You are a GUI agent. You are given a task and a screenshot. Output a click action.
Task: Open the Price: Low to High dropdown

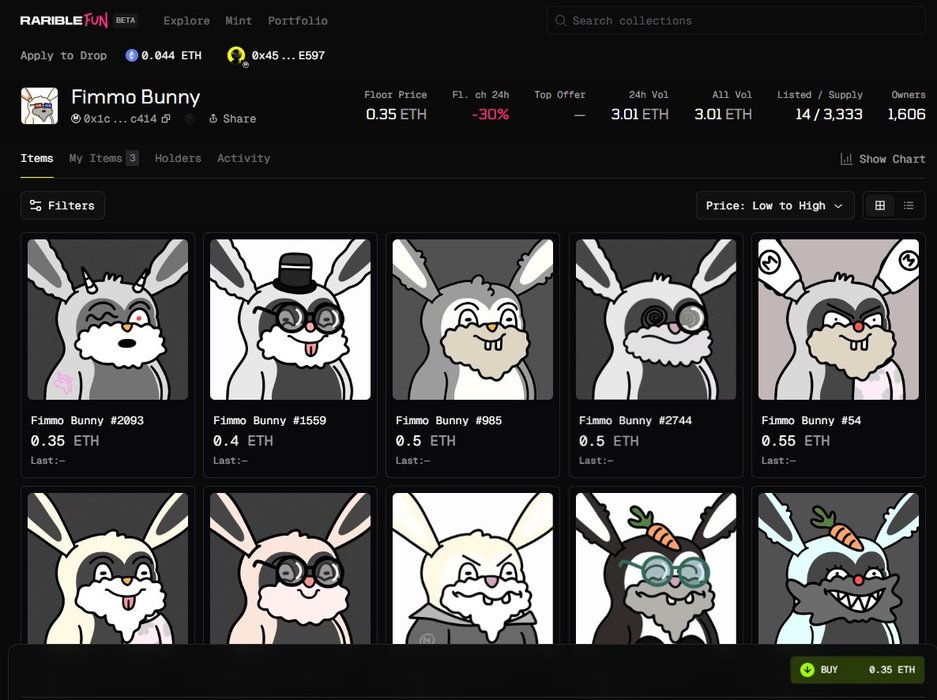775,206
